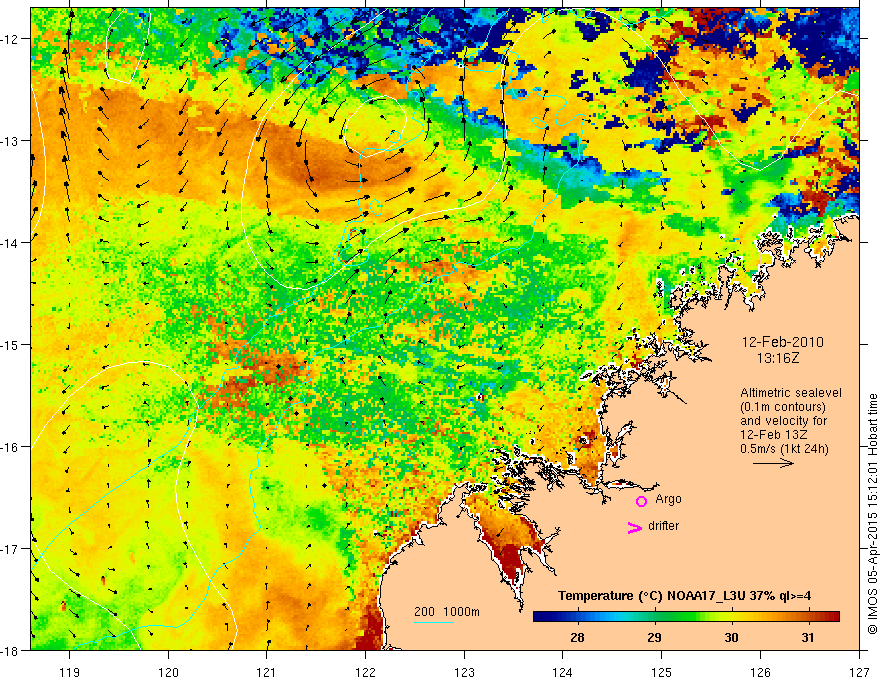Click the 'and velocity for' caption line
The height and width of the screenshot is (680, 880).
[783, 420]
